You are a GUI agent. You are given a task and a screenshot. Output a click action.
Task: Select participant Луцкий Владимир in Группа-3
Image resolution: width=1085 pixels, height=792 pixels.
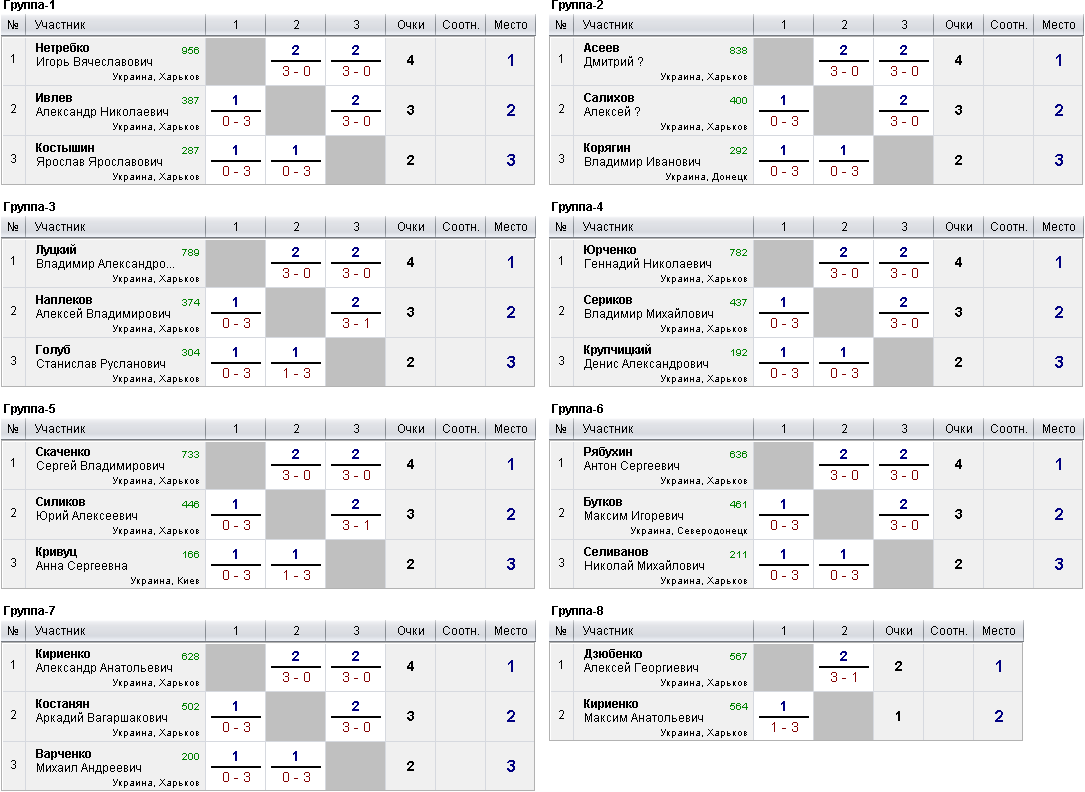point(56,250)
